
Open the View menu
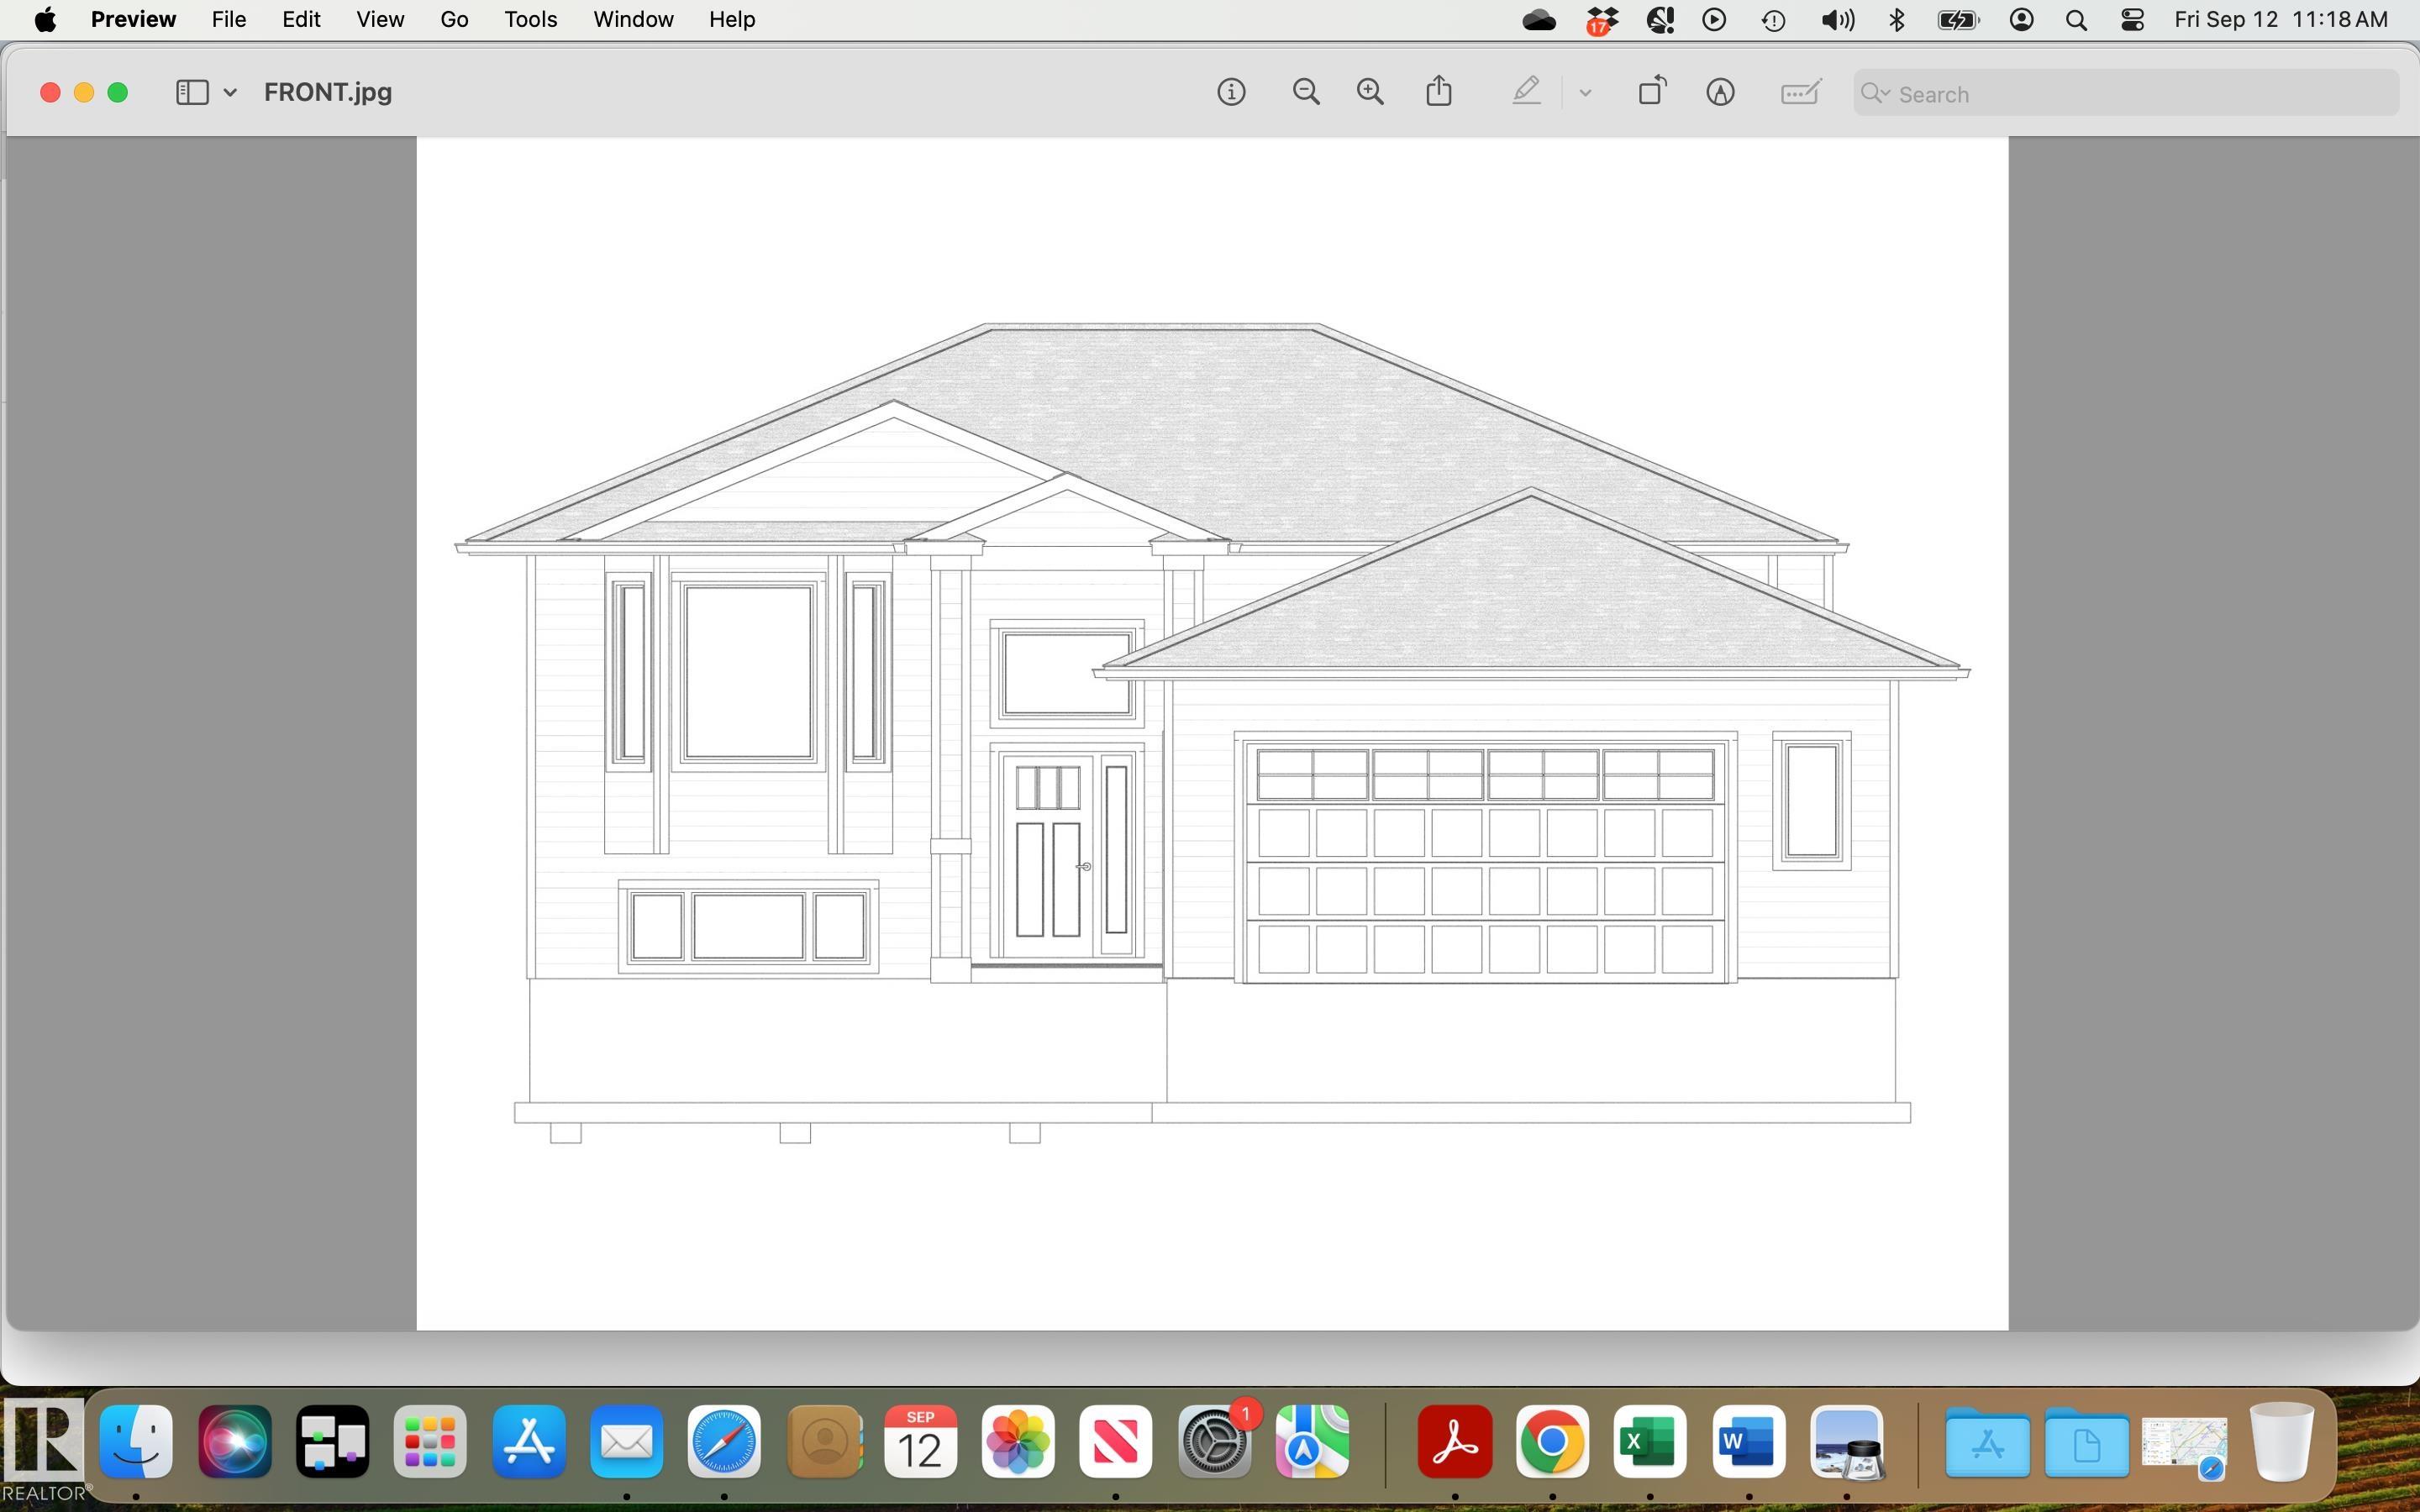coord(380,20)
